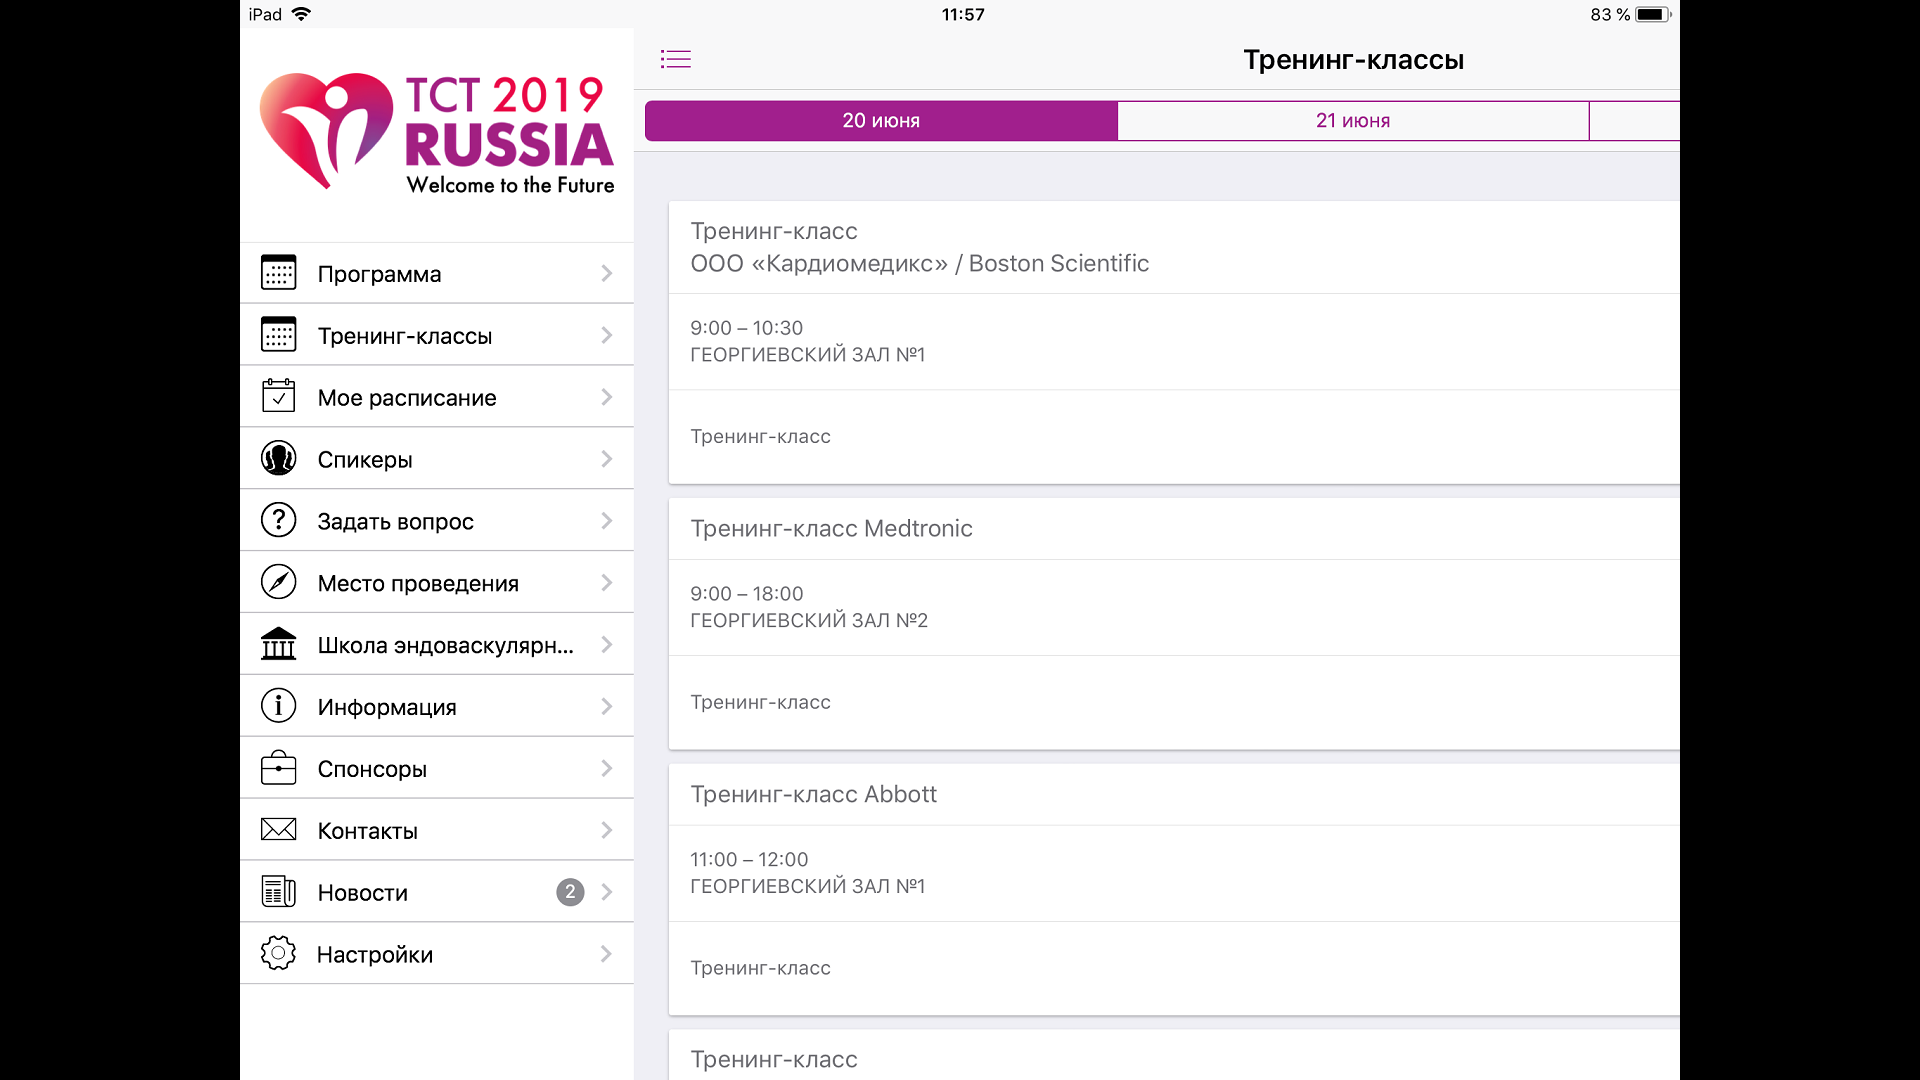Tap the compass icon for Место проведения
Screen dimensions: 1920x1080
(278, 582)
